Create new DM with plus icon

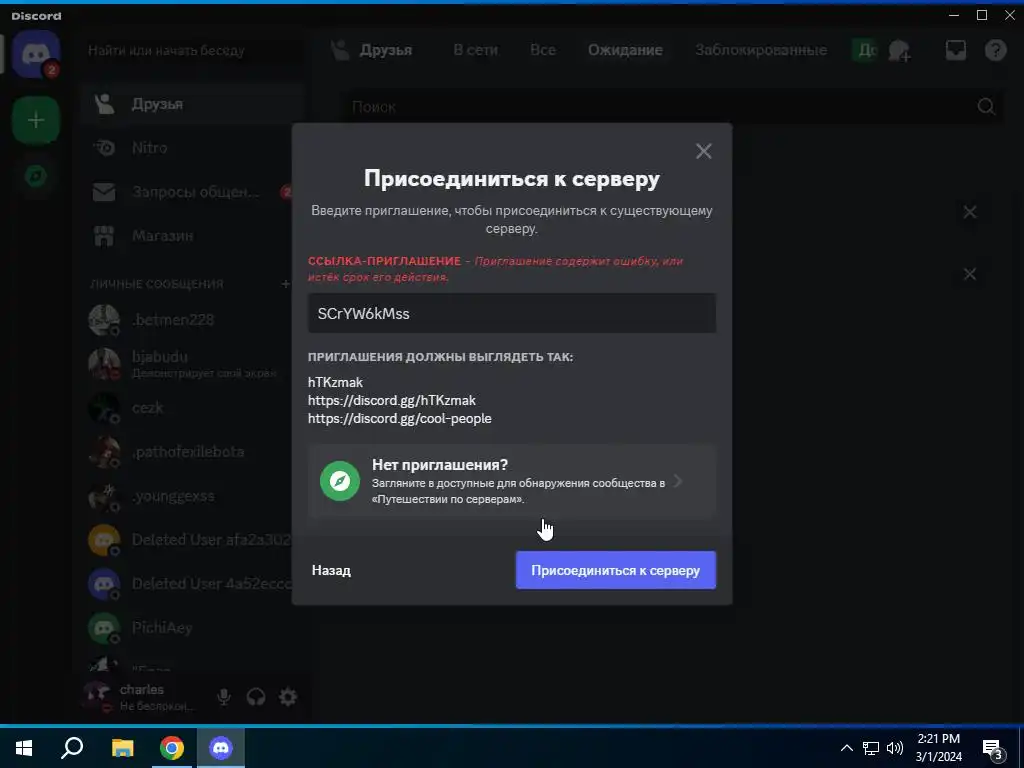point(285,283)
